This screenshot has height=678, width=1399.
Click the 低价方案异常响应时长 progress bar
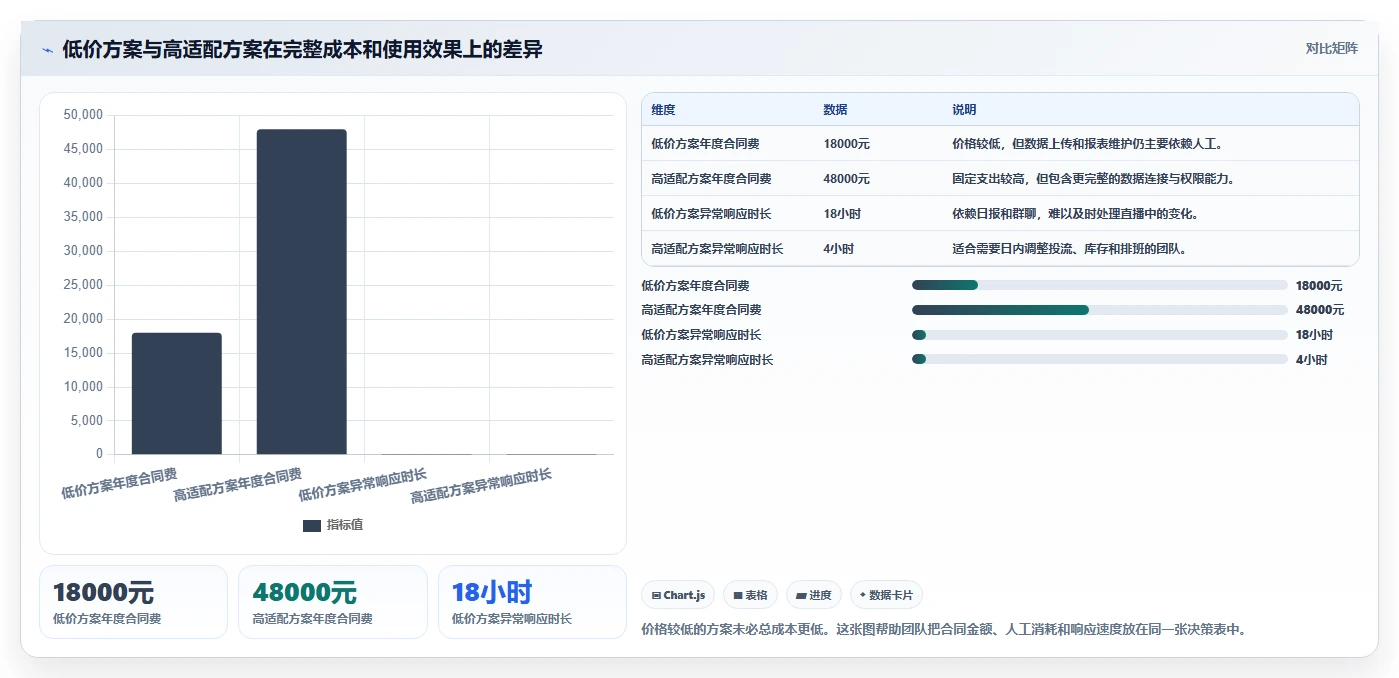pyautogui.click(x=1100, y=335)
